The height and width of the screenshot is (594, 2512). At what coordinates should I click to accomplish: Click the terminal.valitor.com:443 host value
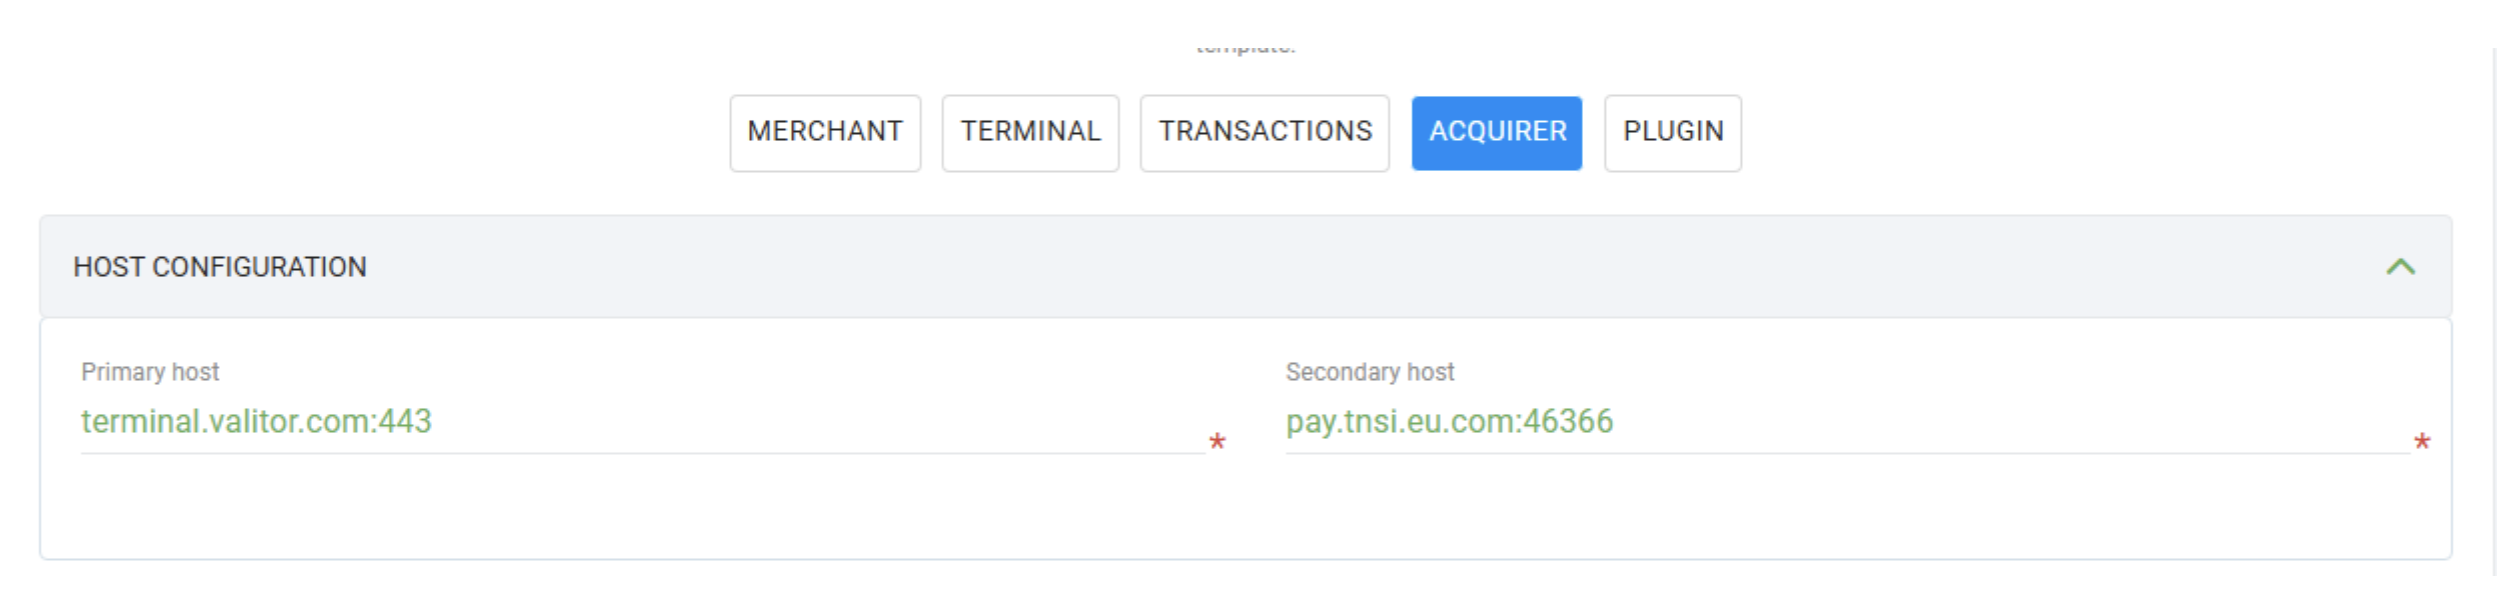coord(256,422)
